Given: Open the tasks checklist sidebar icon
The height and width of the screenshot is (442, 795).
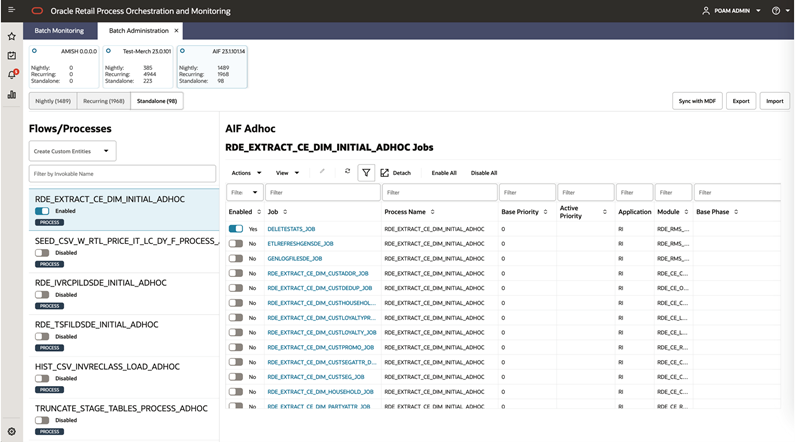Looking at the screenshot, I should pos(12,56).
